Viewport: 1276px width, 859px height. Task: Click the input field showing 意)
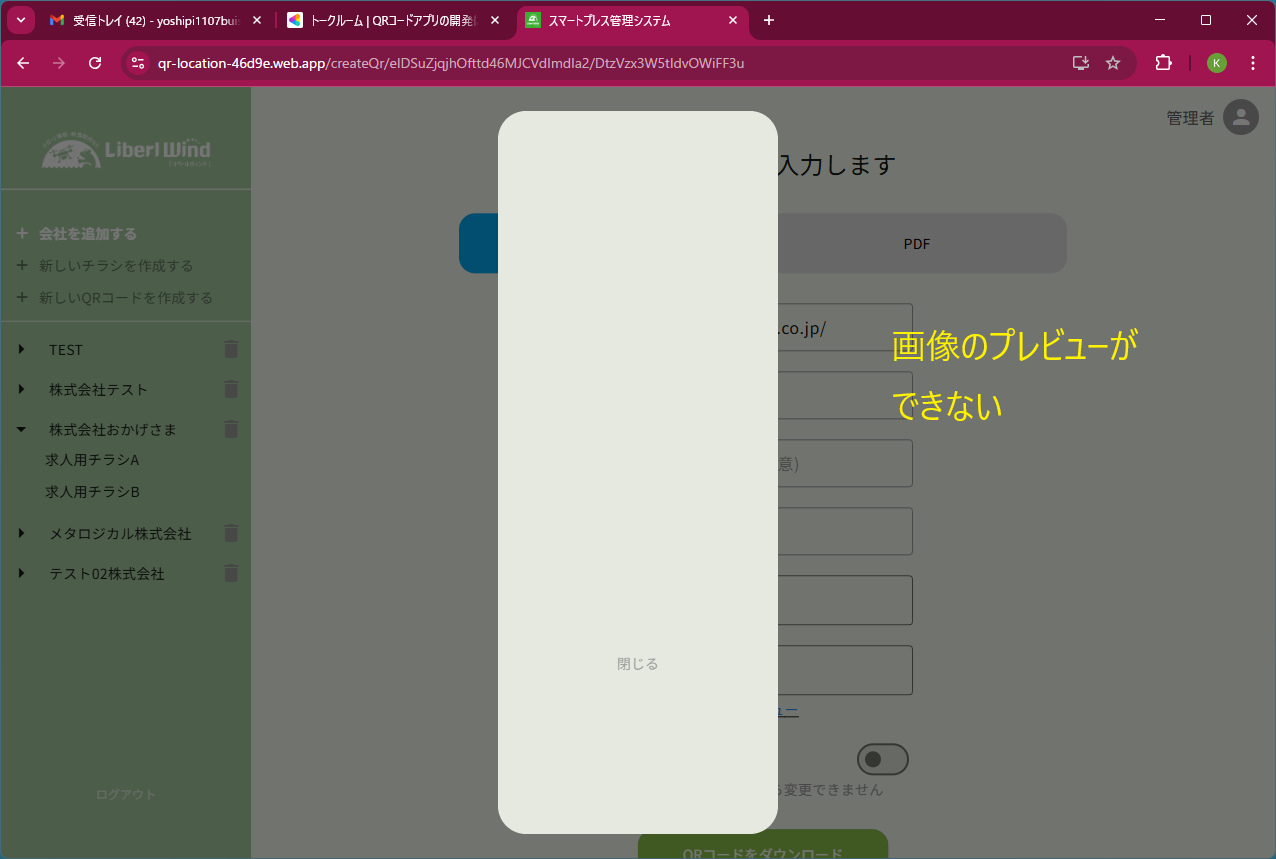[x=845, y=463]
